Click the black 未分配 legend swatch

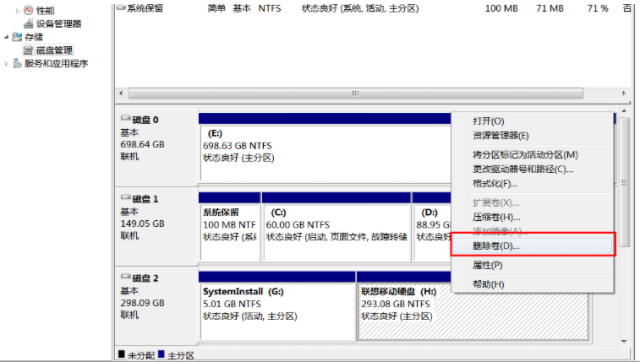[x=121, y=354]
